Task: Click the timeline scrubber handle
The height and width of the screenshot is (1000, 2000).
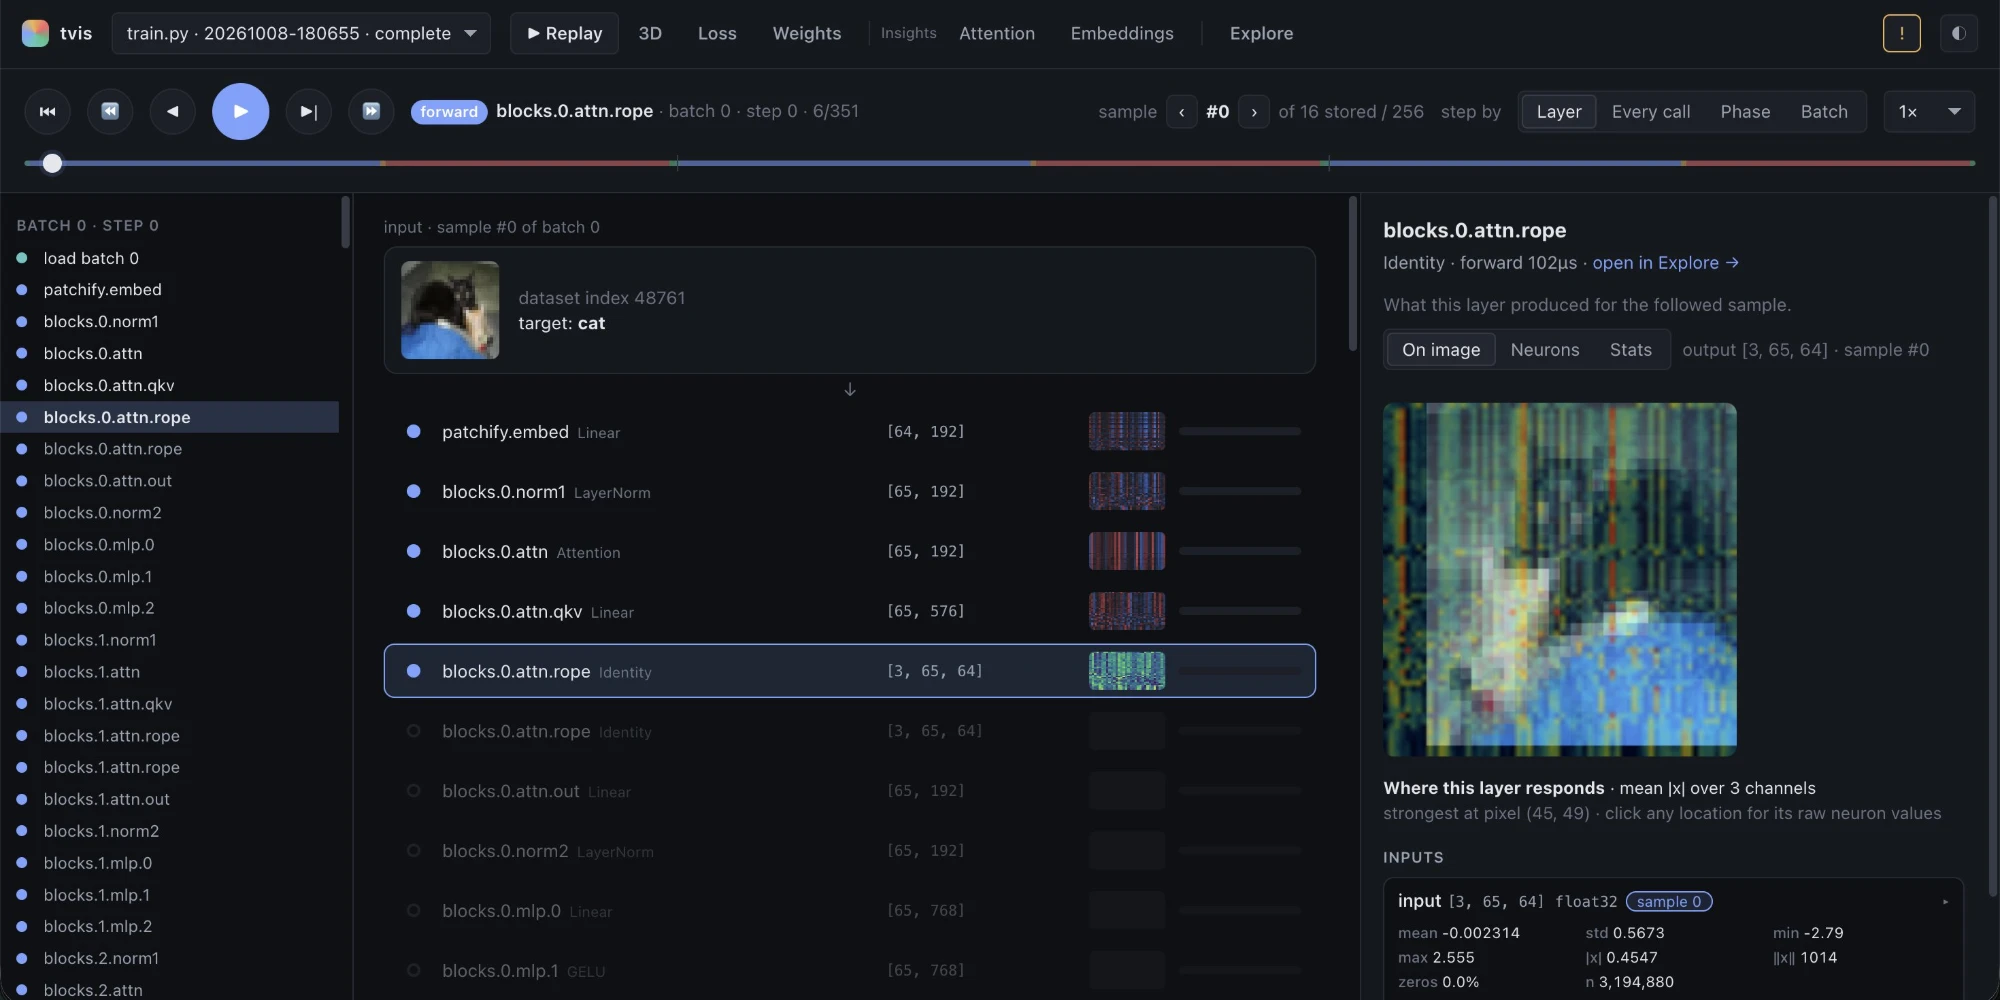Action: tap(52, 163)
